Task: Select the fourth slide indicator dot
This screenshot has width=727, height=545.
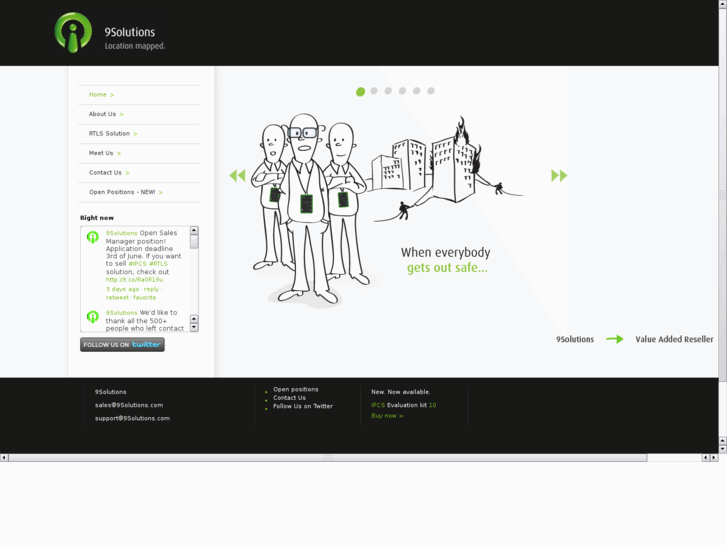Action: [402, 91]
